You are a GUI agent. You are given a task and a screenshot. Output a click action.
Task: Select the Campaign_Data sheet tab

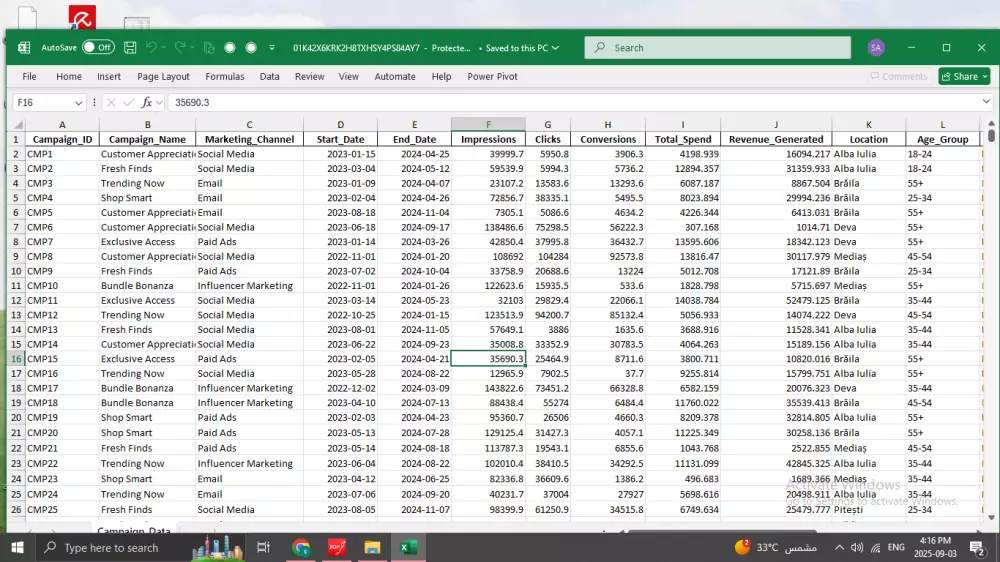[x=132, y=531]
